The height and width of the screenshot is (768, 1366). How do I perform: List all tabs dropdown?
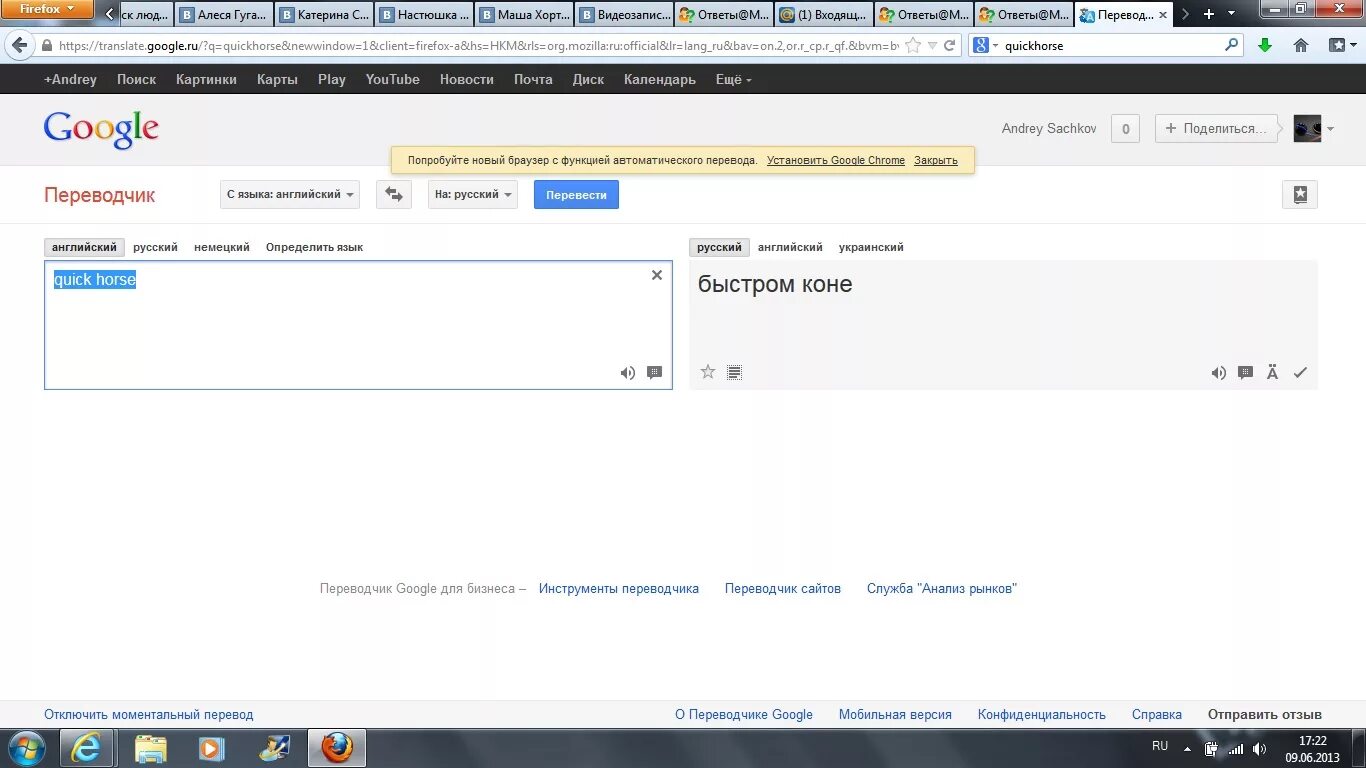coord(1230,14)
